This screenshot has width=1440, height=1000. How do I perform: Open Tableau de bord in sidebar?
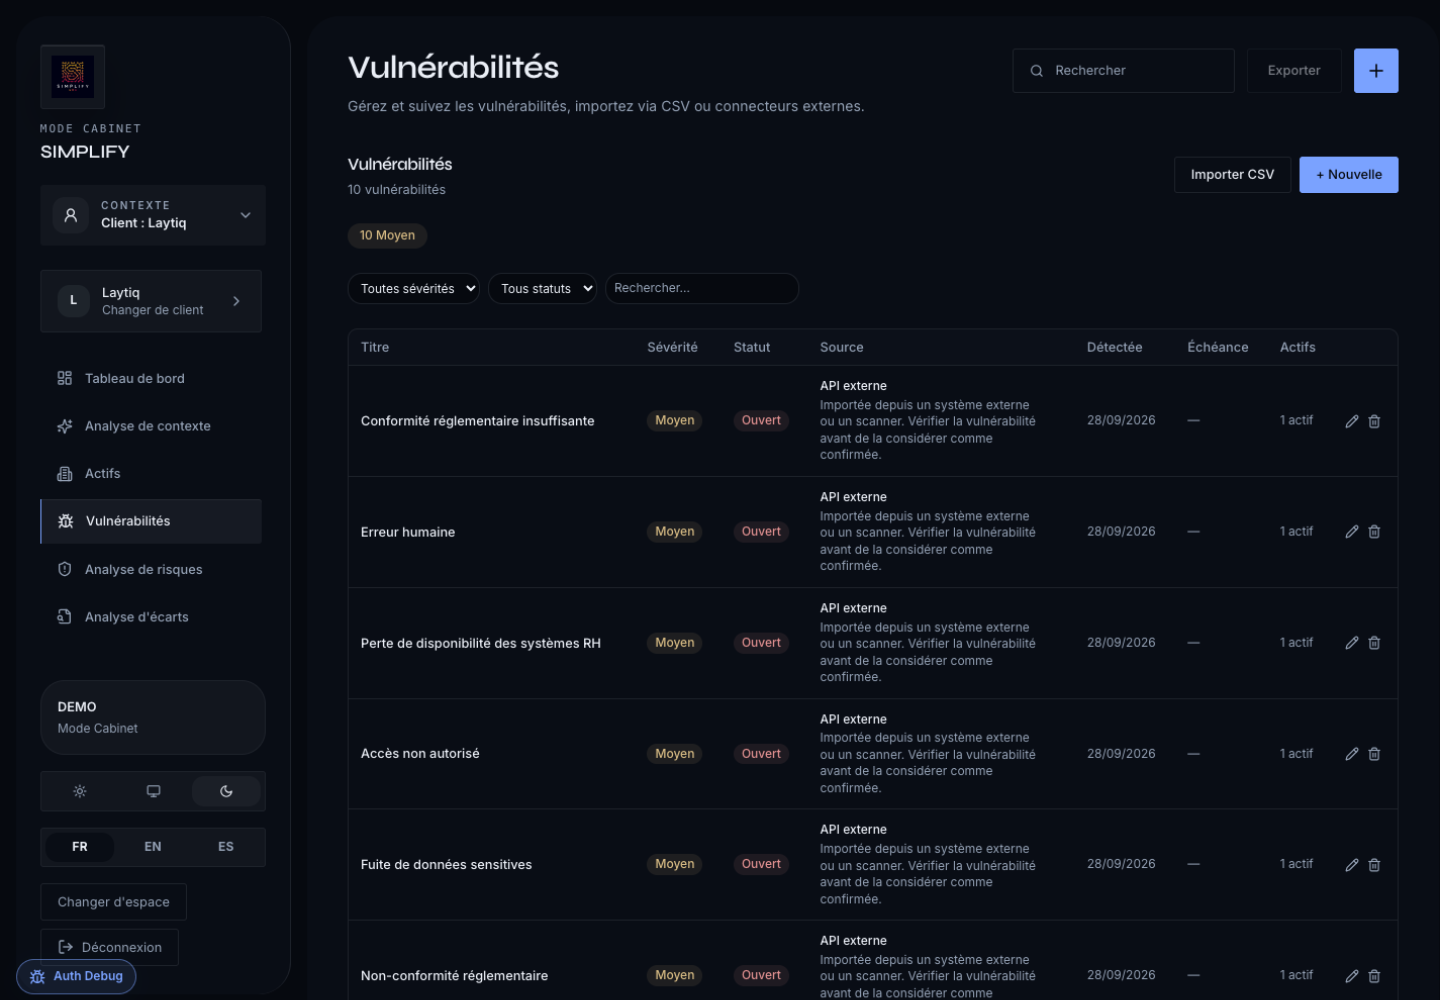(x=151, y=378)
